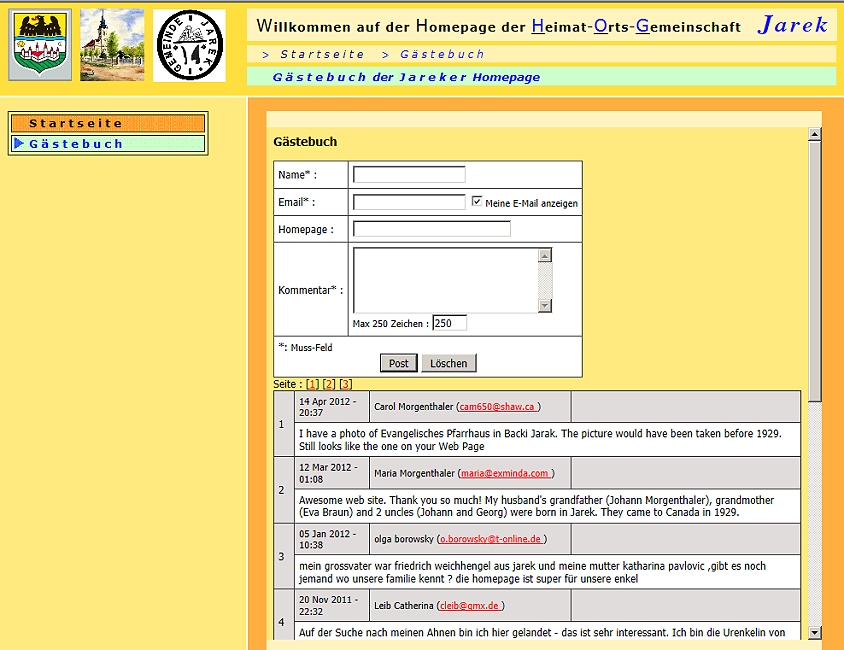Open Startseite breadcrumb link in header

322,54
